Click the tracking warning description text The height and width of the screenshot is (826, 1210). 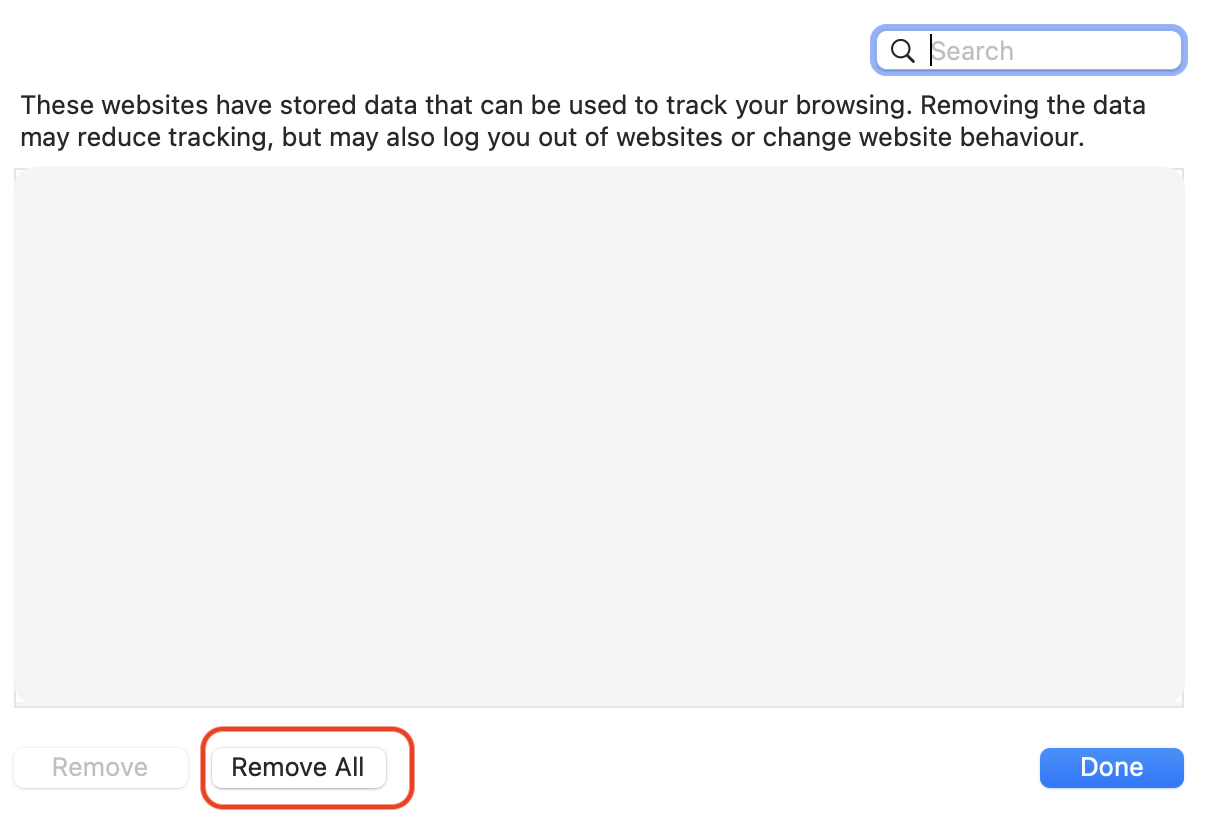584,120
